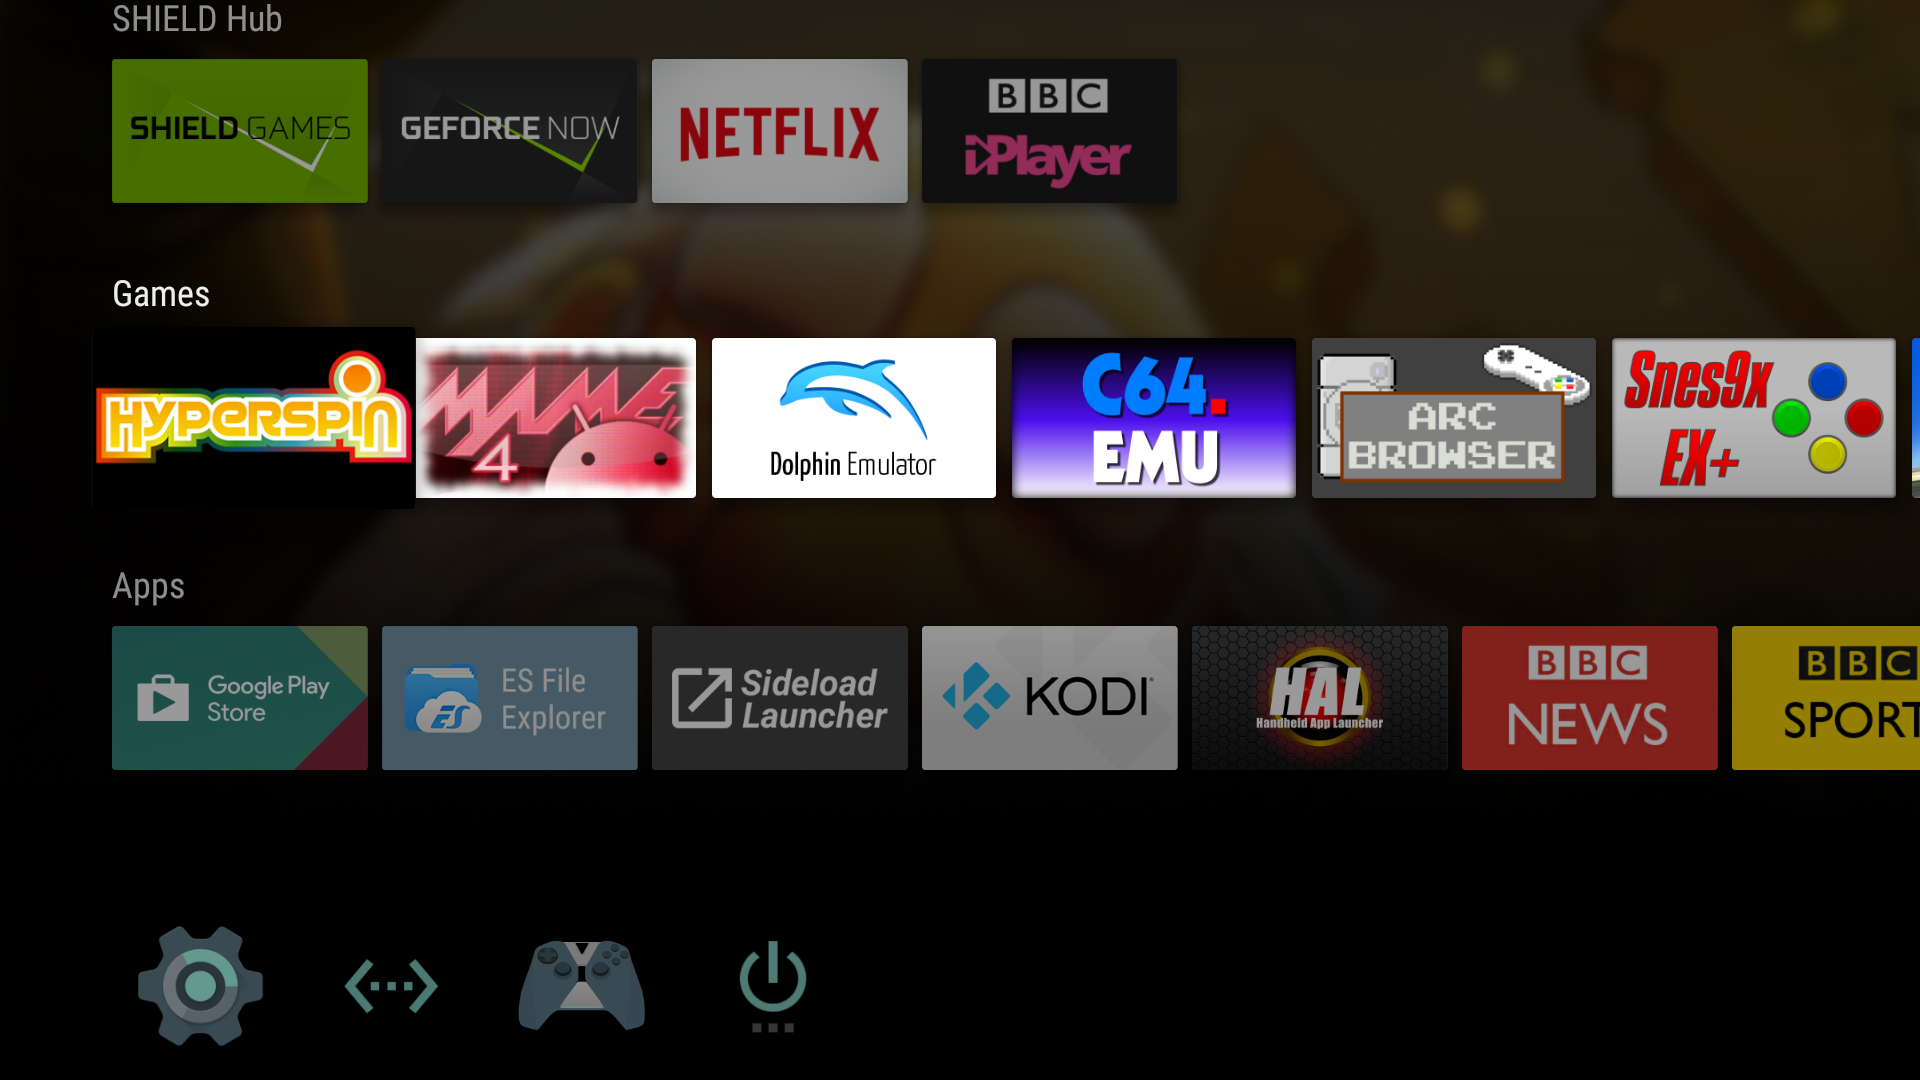Image resolution: width=1920 pixels, height=1080 pixels.
Task: Open HyperSpin frontend
Action: (x=253, y=417)
